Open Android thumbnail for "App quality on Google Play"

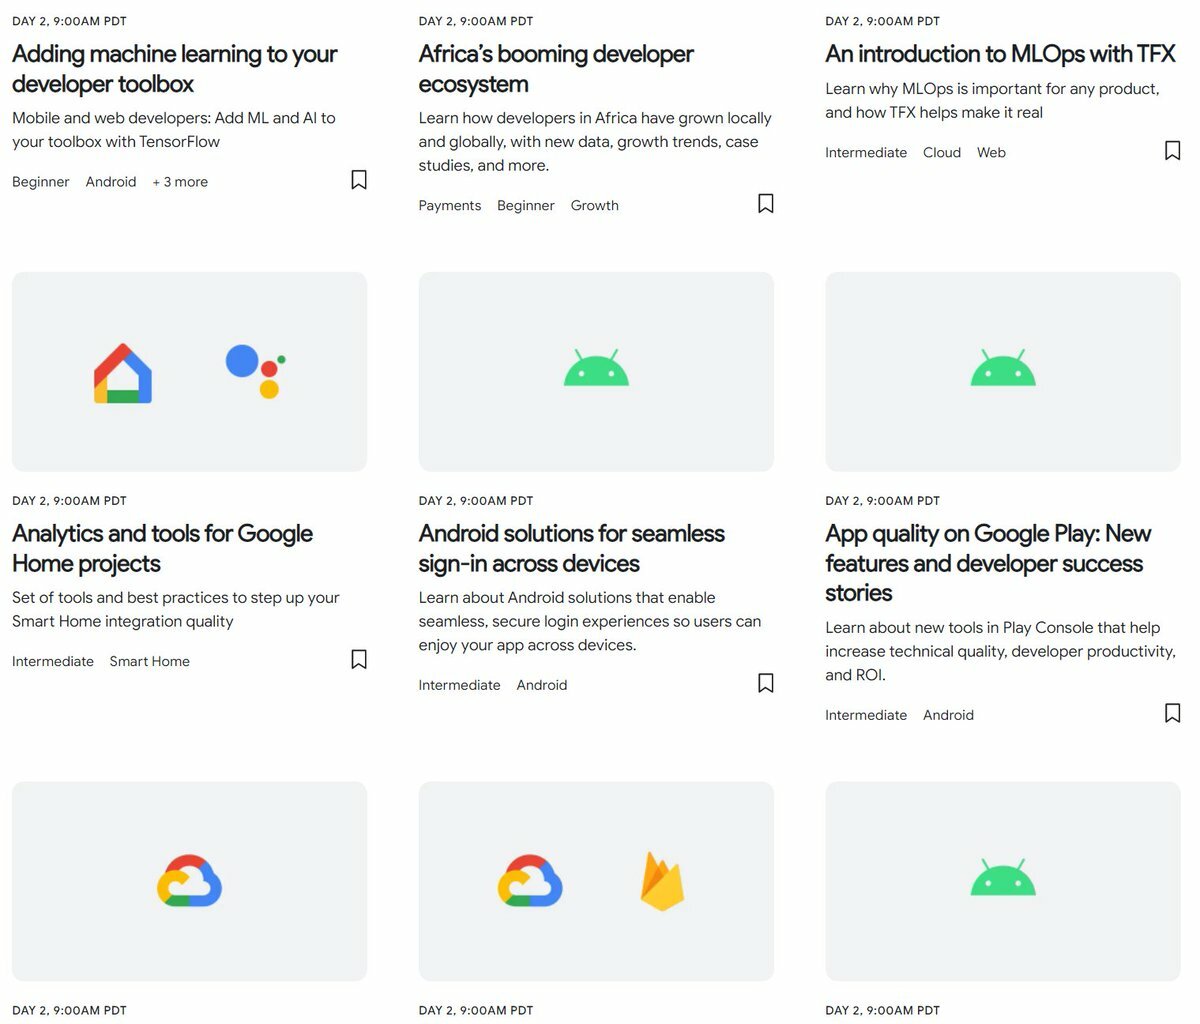pos(1003,371)
